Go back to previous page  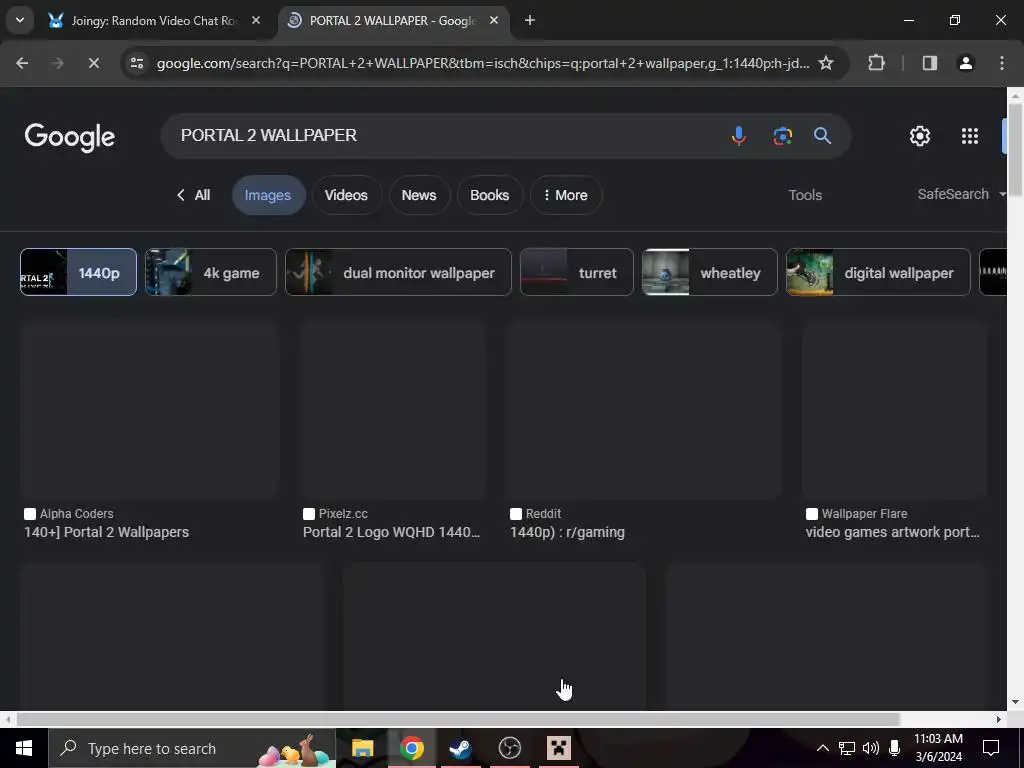22,63
